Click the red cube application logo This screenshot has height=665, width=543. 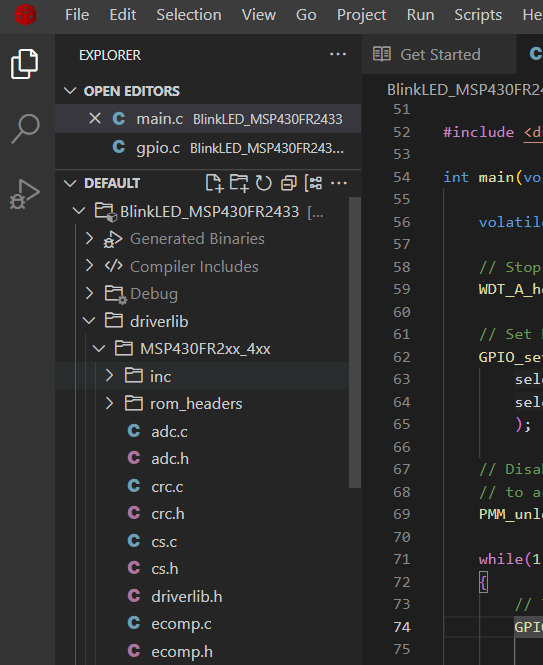click(x=25, y=15)
